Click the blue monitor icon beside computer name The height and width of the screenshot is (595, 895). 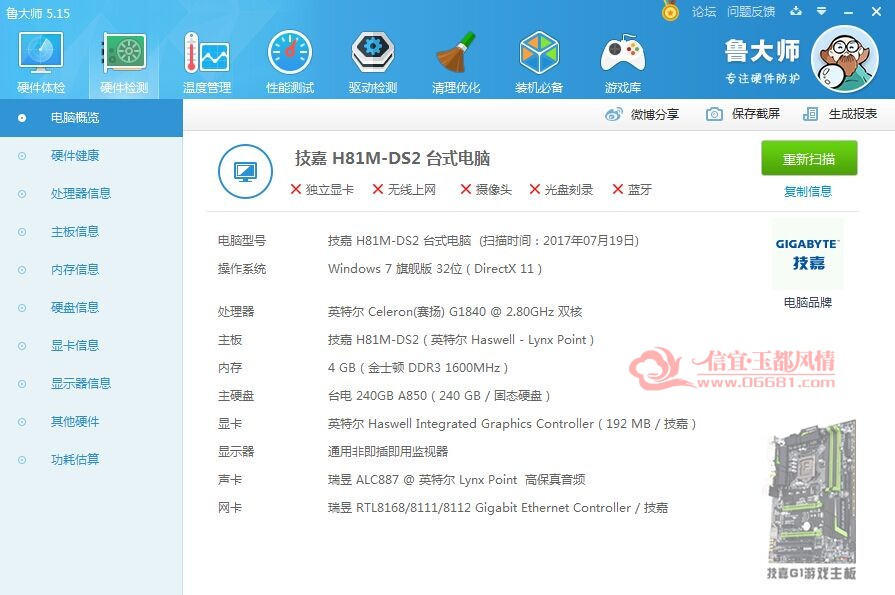(x=245, y=171)
